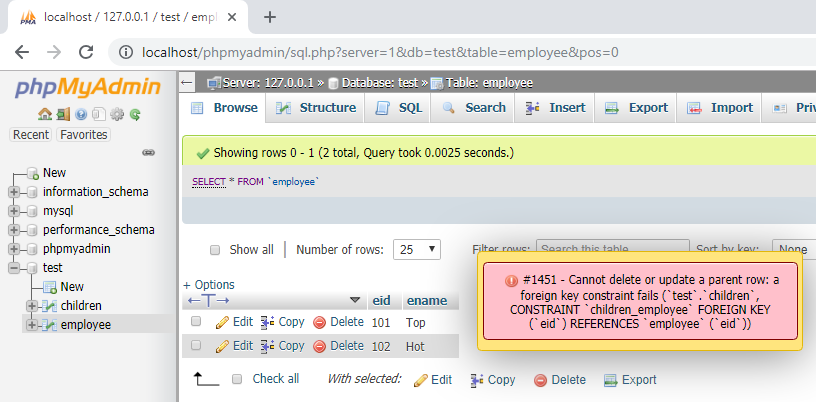Tick the checkbox for row 101

tap(196, 322)
